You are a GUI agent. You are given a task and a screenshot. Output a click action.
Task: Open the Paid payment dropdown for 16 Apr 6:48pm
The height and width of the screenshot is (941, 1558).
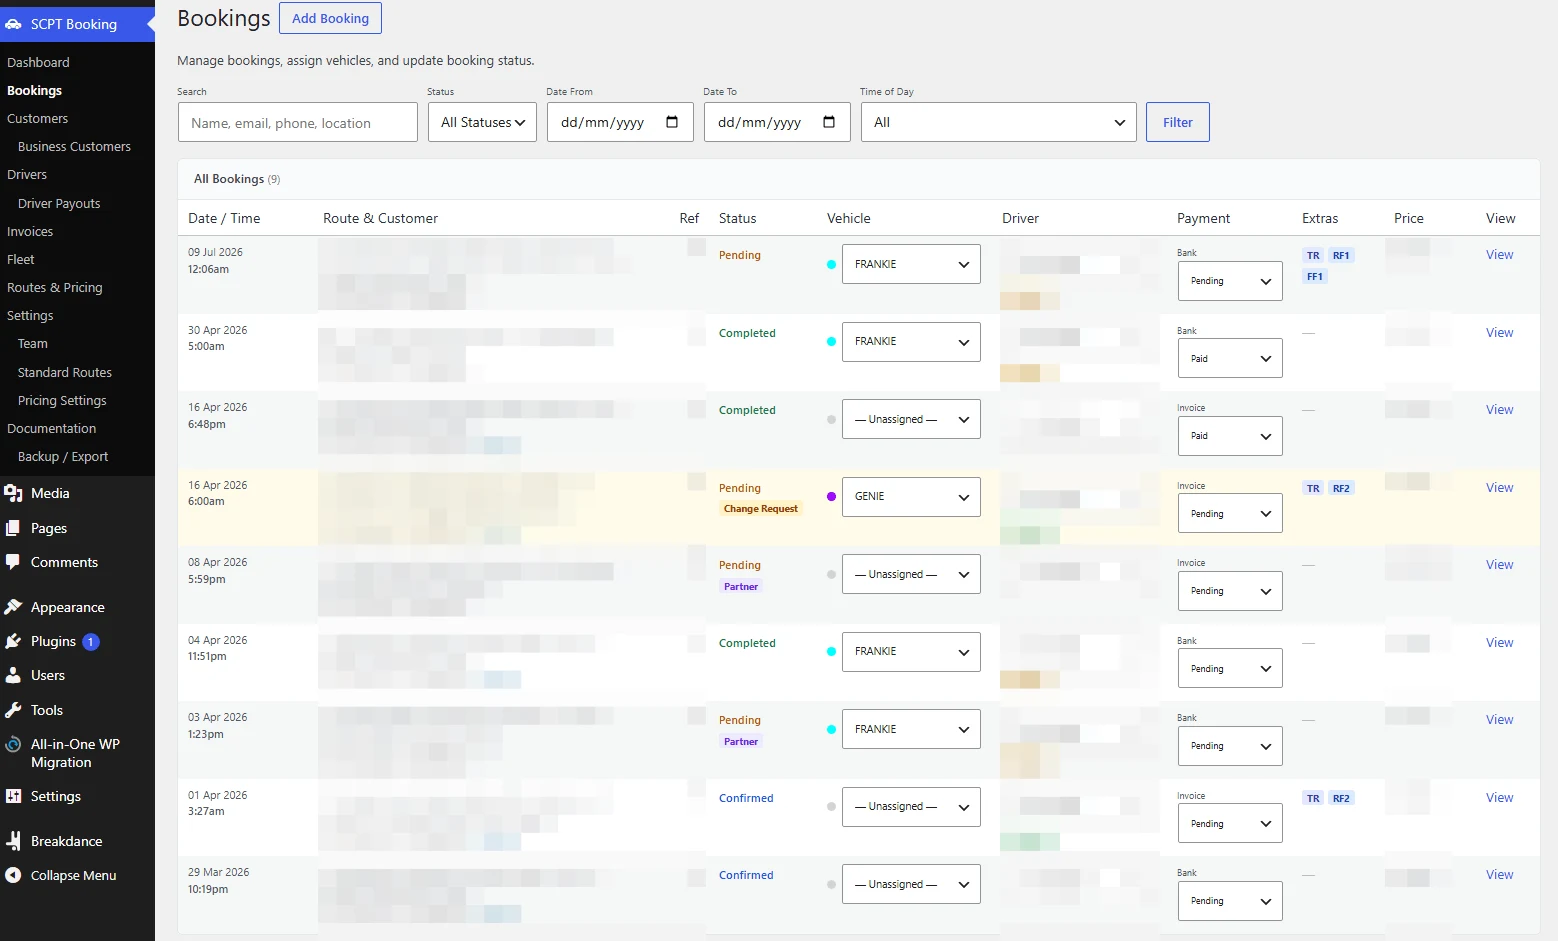point(1230,436)
